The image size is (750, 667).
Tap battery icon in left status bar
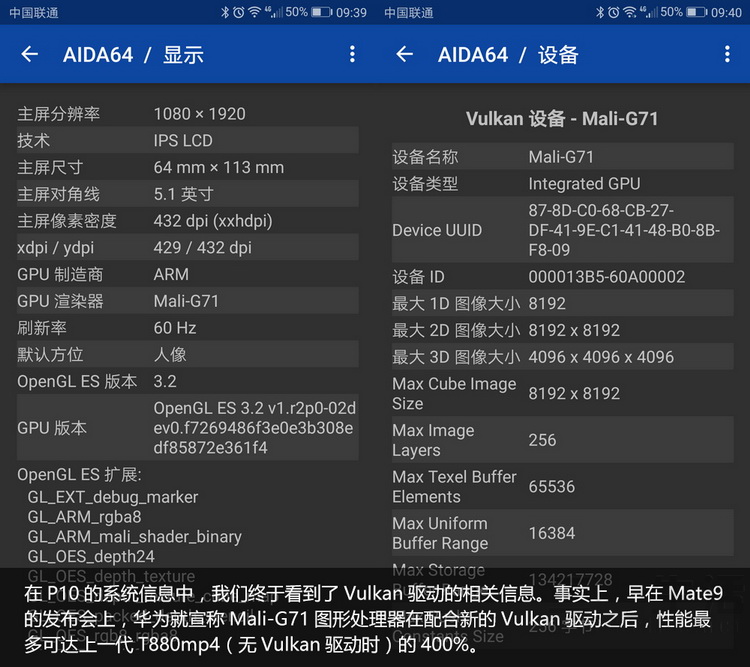click(322, 12)
